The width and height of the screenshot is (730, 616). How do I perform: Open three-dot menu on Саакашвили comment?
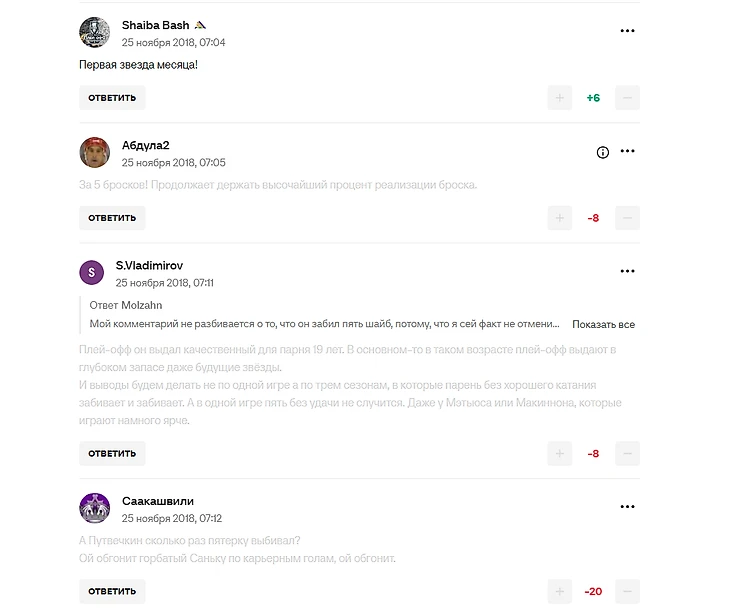(627, 507)
